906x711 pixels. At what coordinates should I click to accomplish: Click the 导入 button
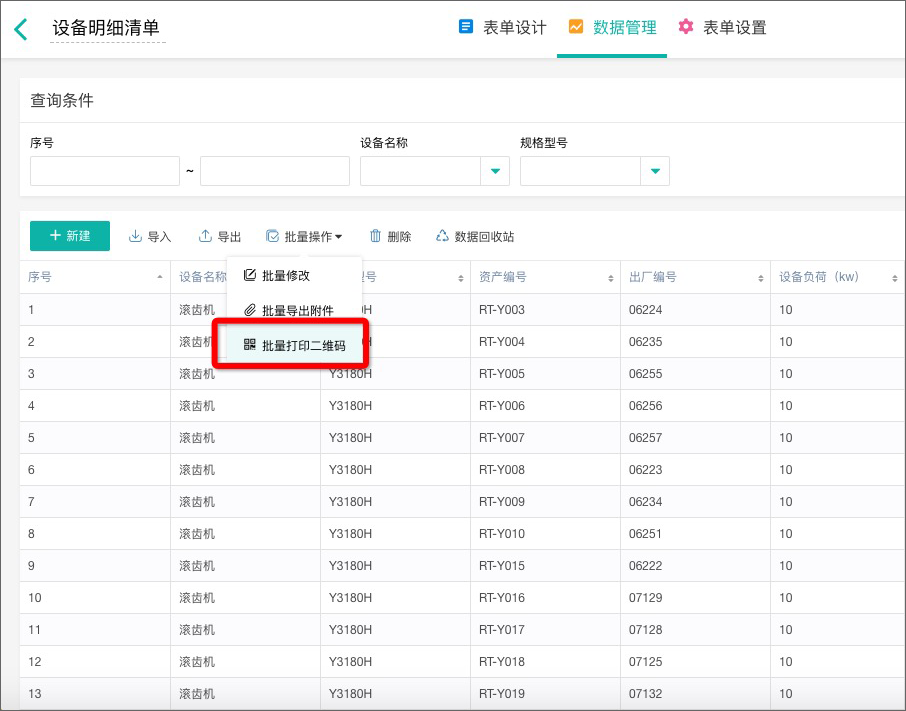150,236
